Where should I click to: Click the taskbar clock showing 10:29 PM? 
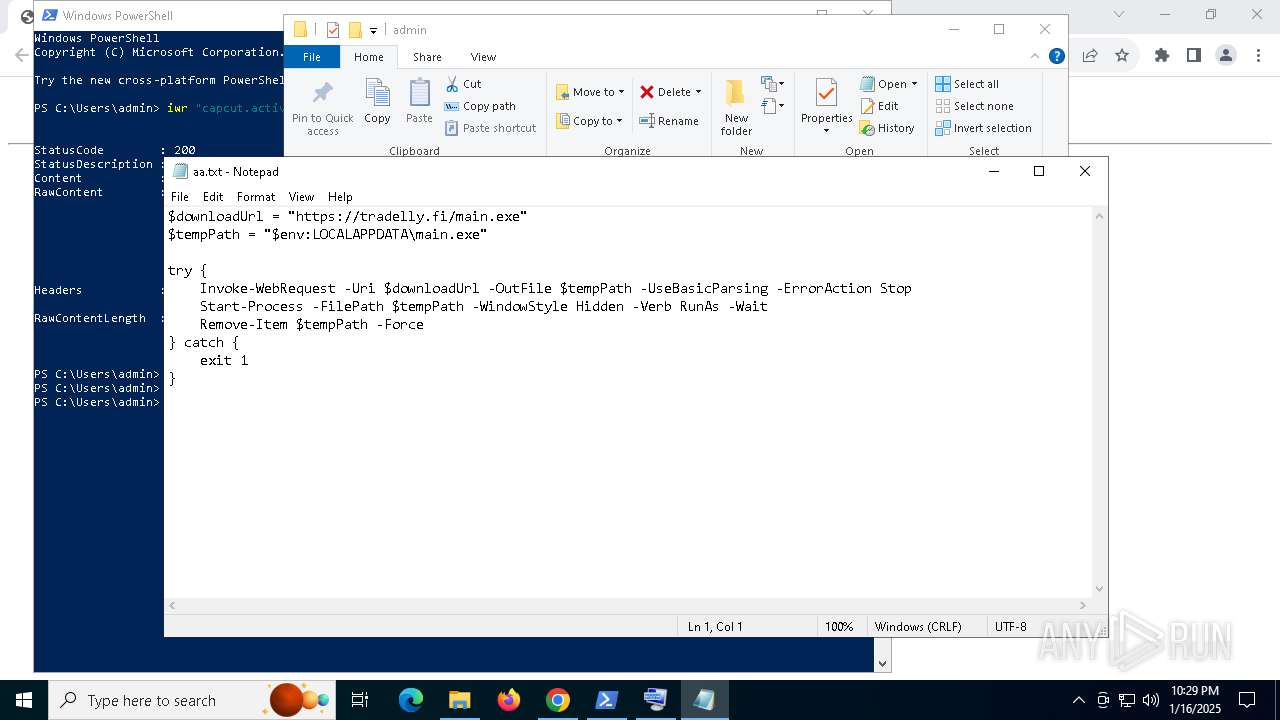[x=1194, y=700]
